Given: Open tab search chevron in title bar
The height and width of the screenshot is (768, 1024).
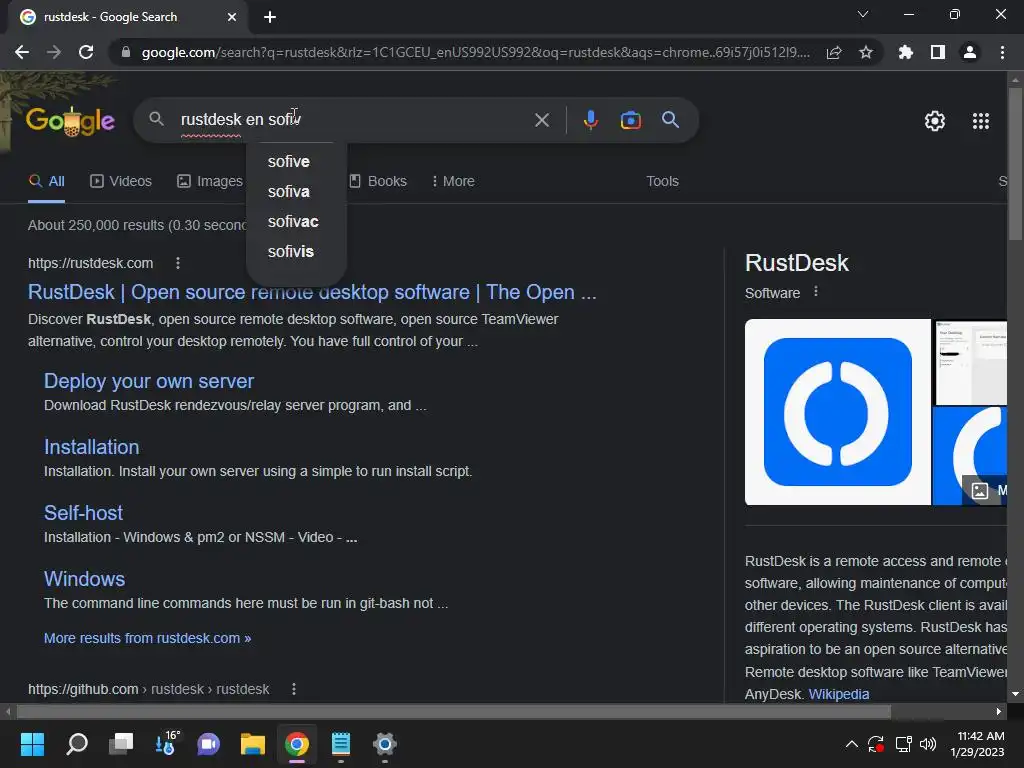Looking at the screenshot, I should pyautogui.click(x=863, y=14).
